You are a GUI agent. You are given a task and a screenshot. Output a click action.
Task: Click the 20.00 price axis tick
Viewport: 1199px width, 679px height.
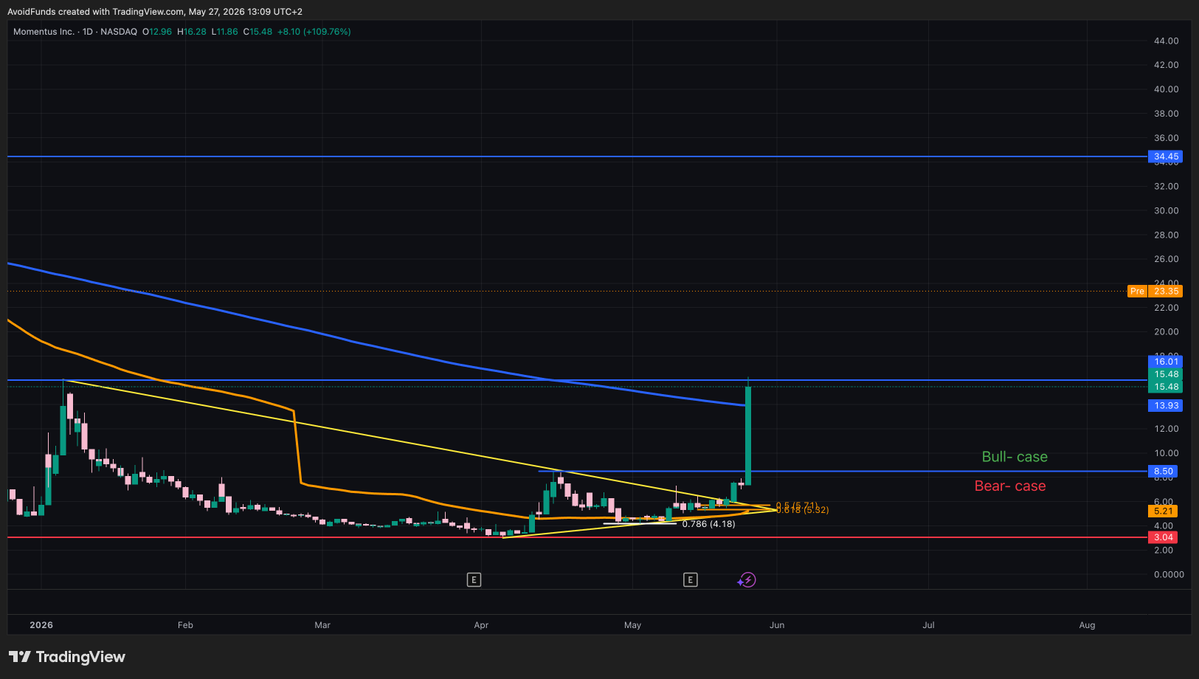1166,332
